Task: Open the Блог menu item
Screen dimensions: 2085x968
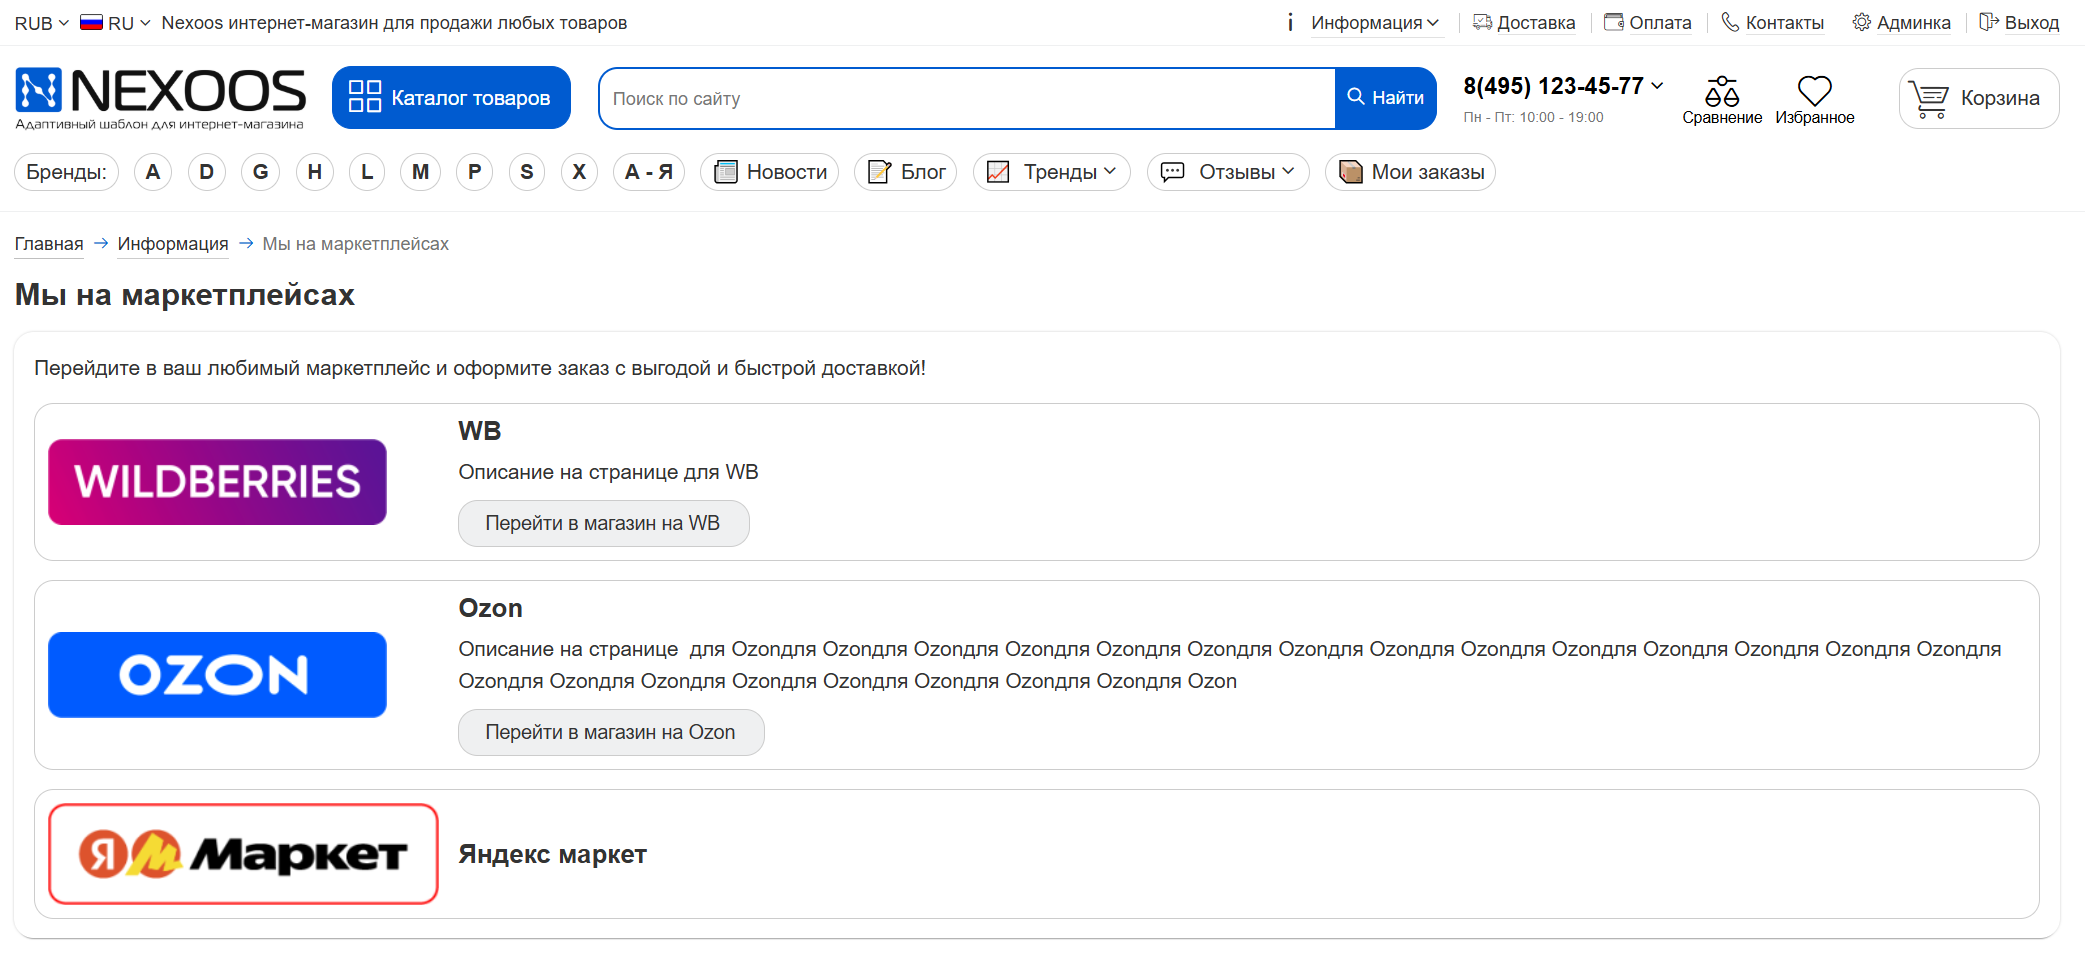Action: pyautogui.click(x=906, y=172)
